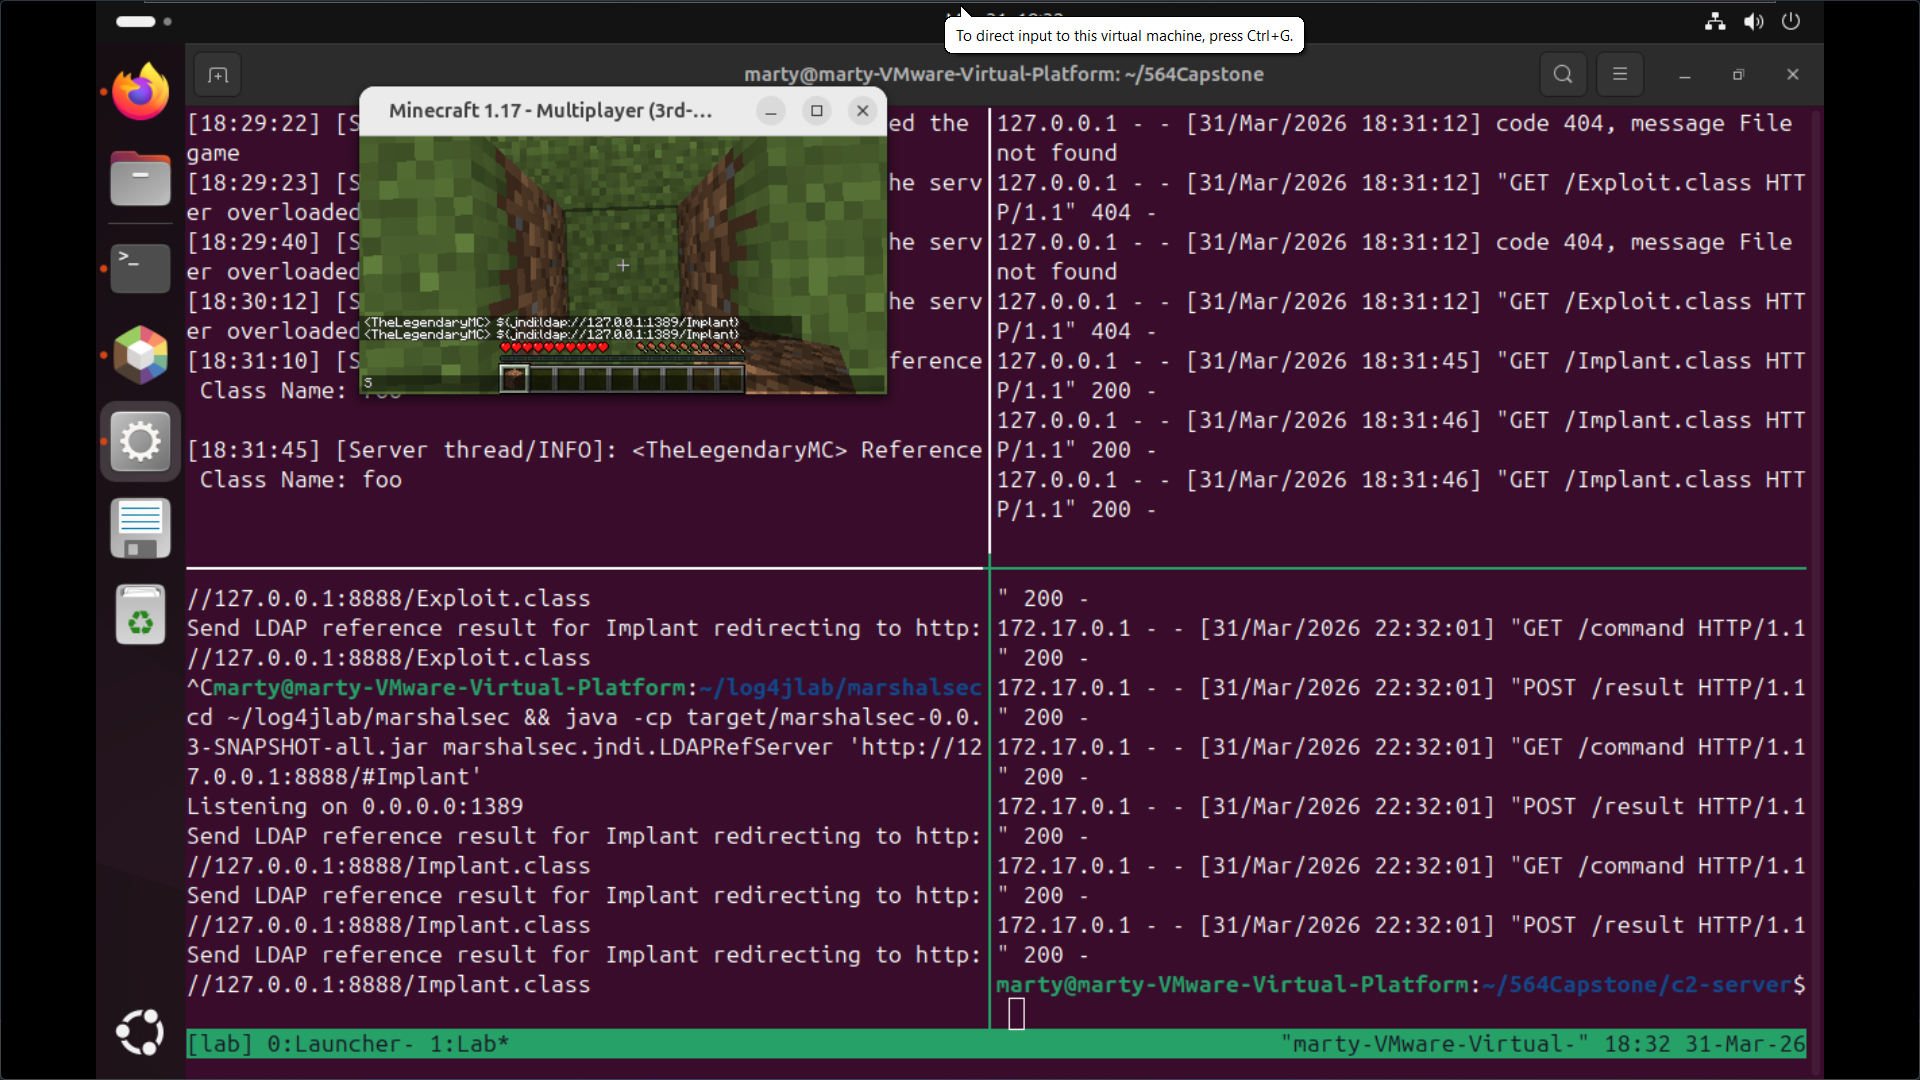Image resolution: width=1920 pixels, height=1080 pixels.
Task: Click the "marty-VMware-Virtual-" tmux hostname text
Action: (1435, 1044)
